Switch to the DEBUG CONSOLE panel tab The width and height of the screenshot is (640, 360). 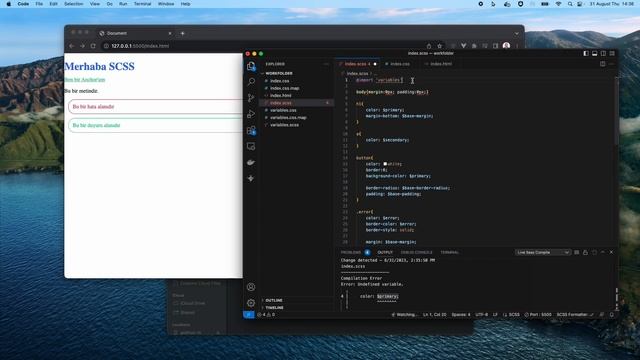[x=416, y=253]
